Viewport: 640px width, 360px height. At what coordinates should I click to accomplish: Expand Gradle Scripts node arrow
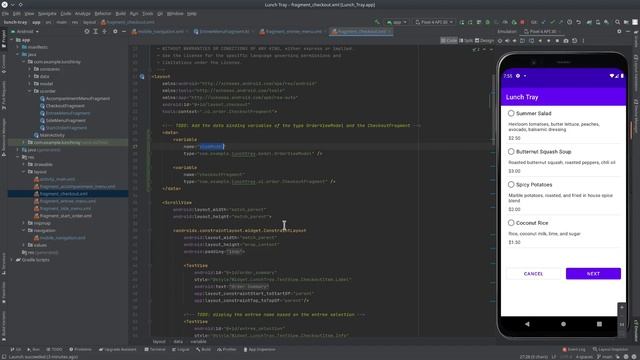[12, 260]
